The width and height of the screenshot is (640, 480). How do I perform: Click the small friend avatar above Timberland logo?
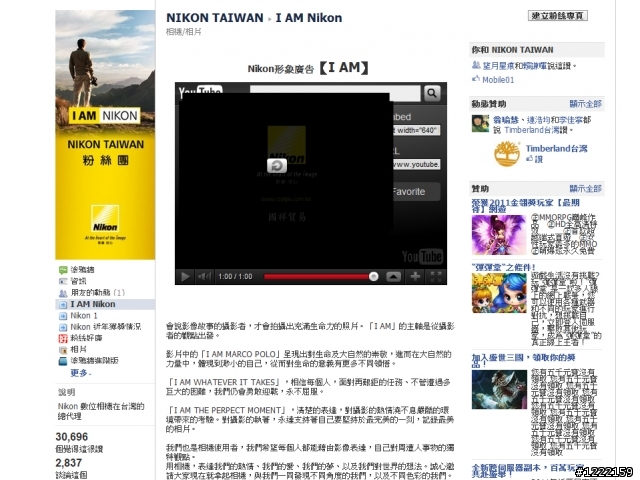pyautogui.click(x=480, y=124)
